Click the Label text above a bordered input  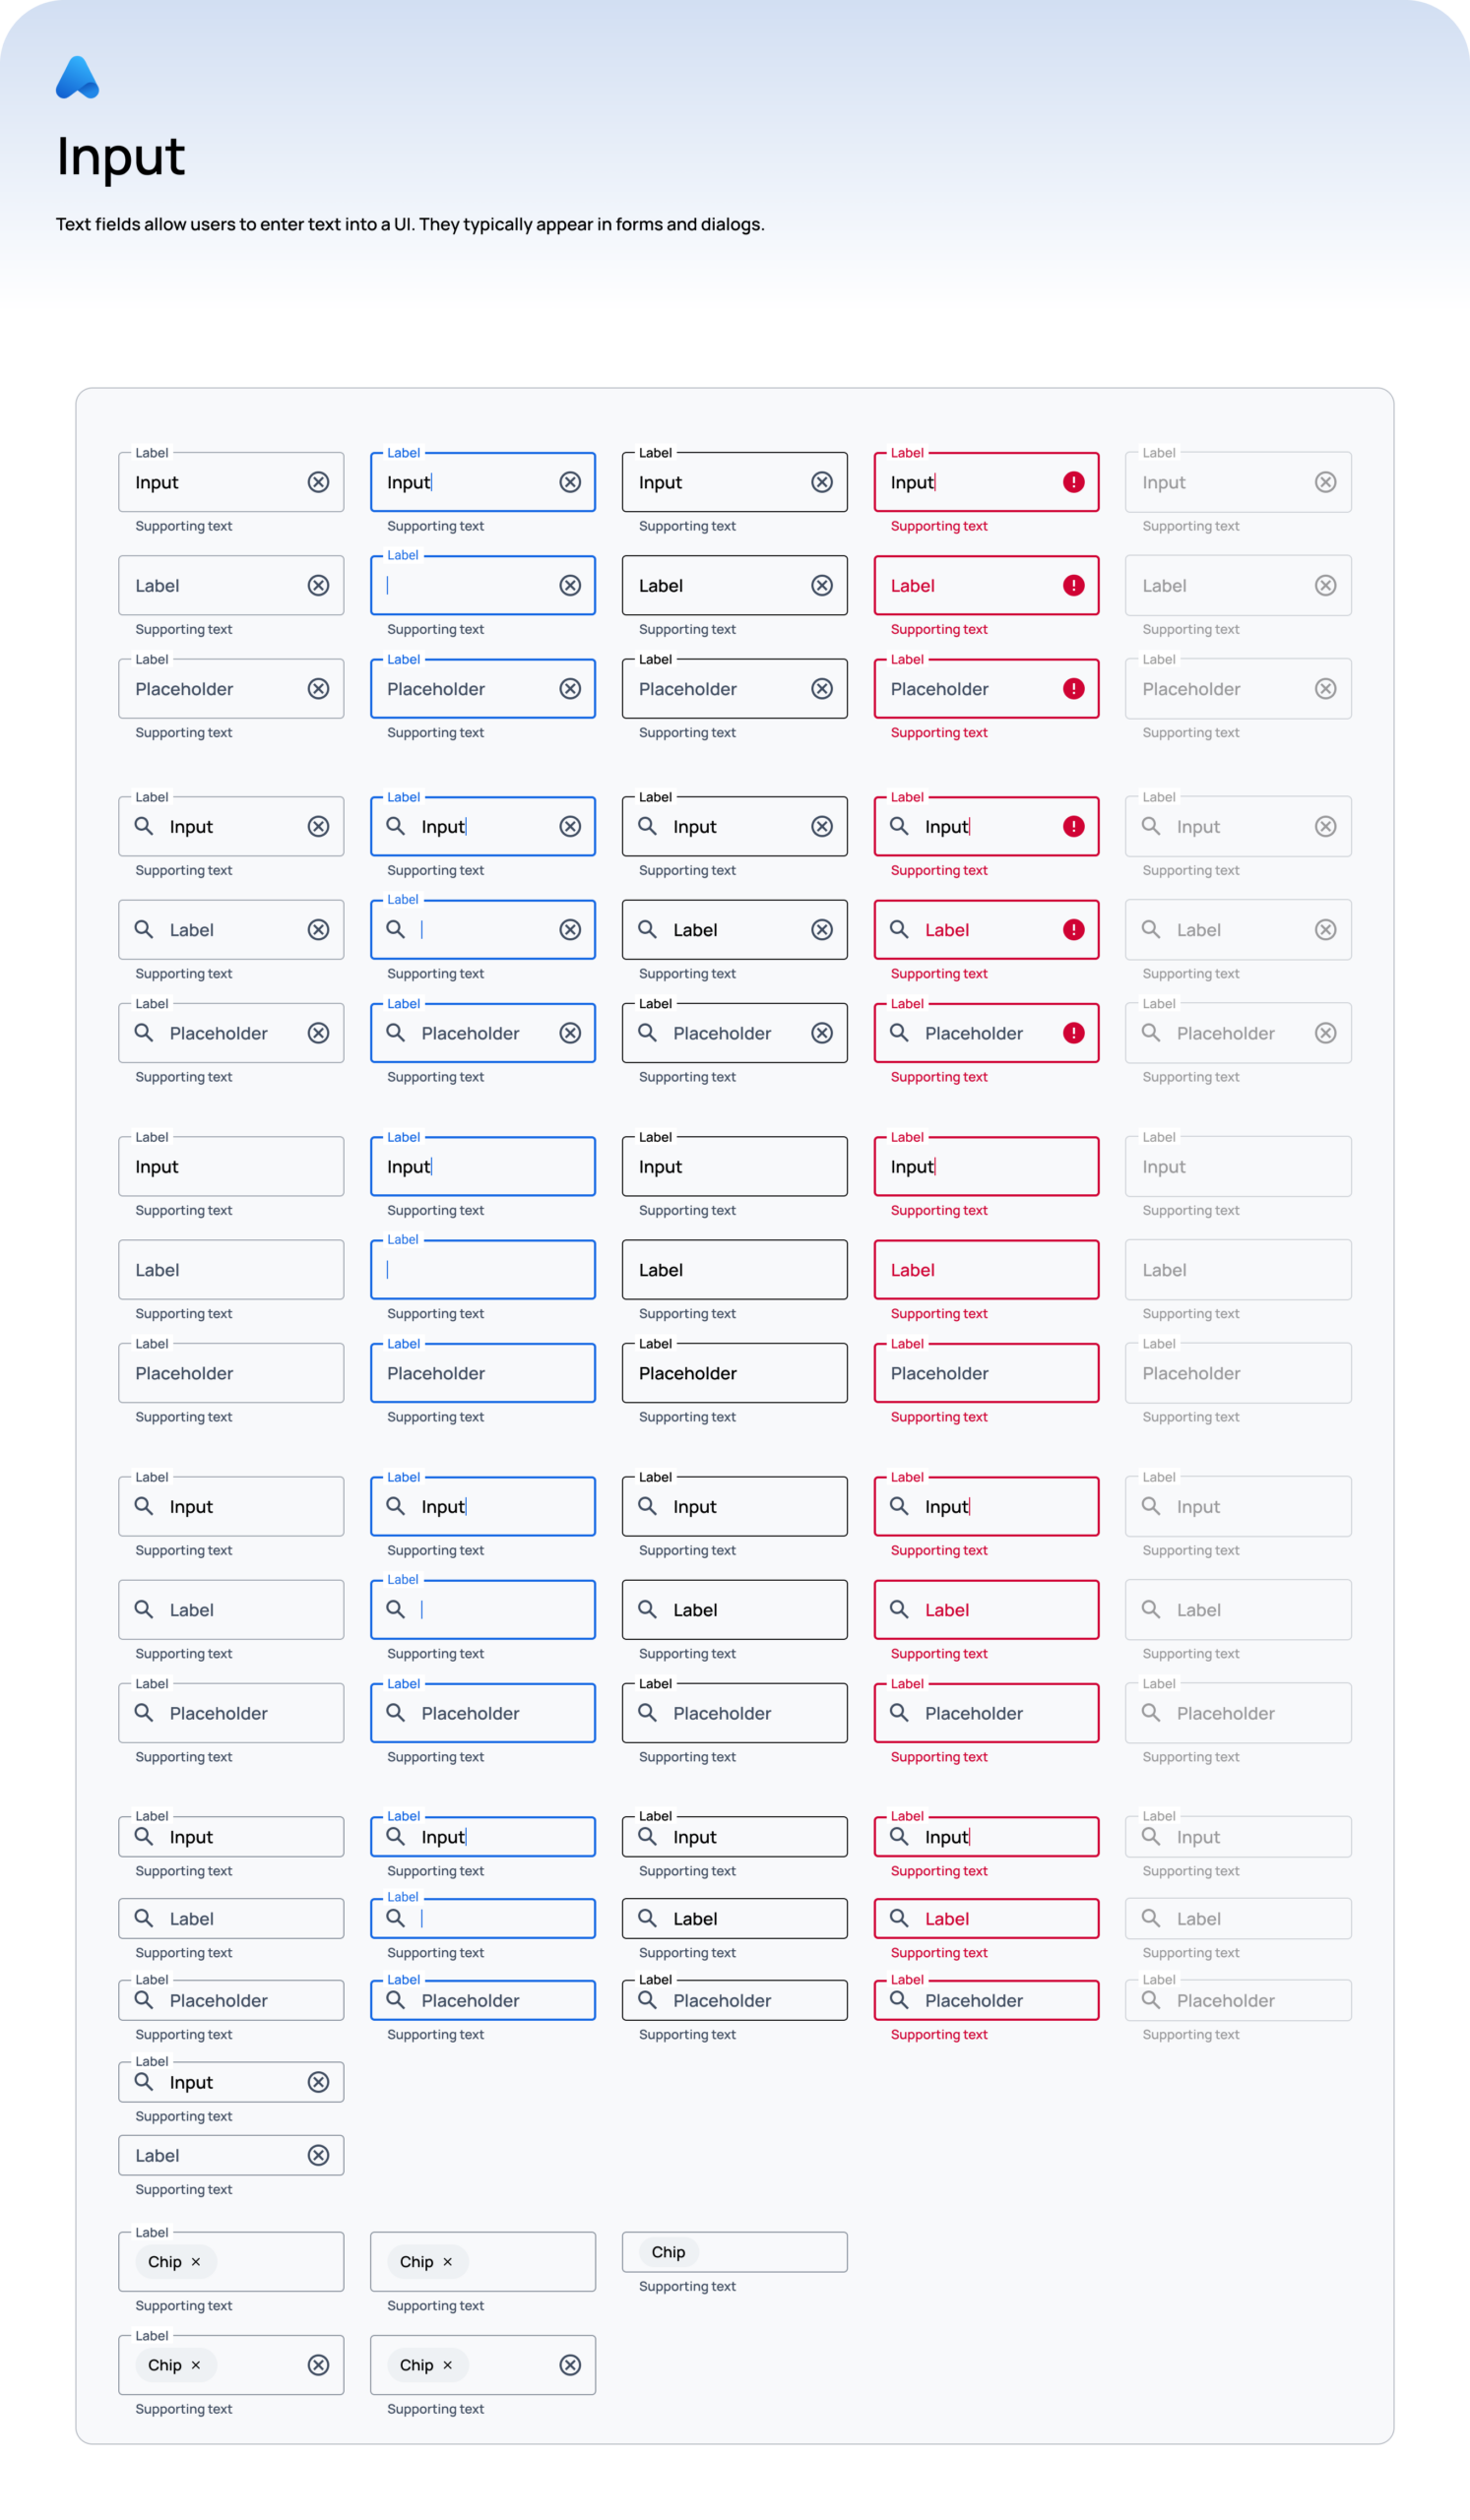[x=152, y=453]
